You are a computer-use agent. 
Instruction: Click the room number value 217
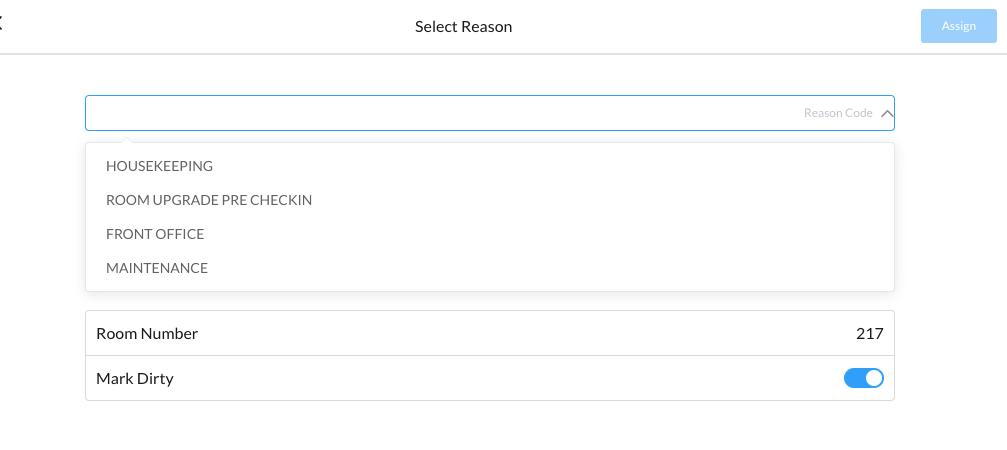(x=869, y=334)
